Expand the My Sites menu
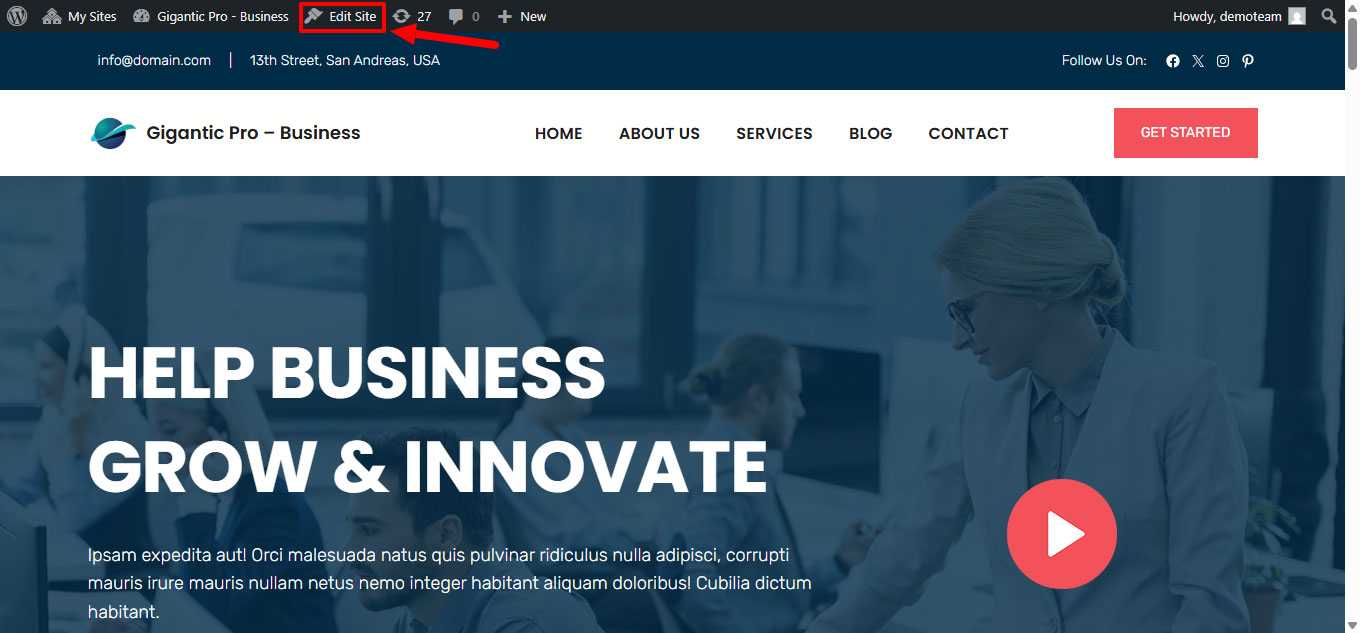Image resolution: width=1360 pixels, height=633 pixels. pyautogui.click(x=79, y=16)
